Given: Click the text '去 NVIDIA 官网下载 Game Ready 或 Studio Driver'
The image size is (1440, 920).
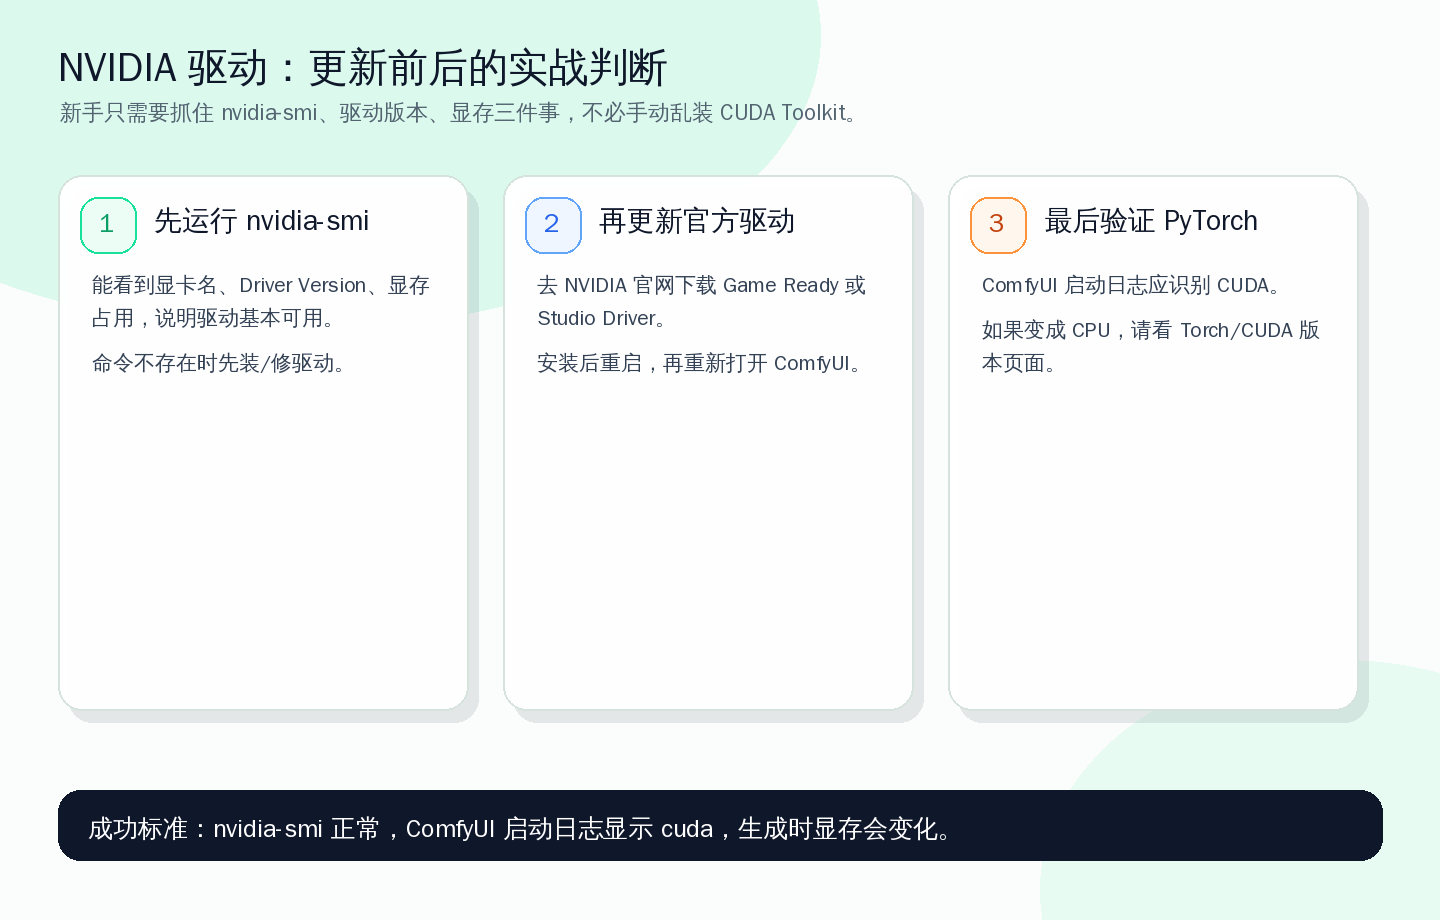Looking at the screenshot, I should click(702, 301).
